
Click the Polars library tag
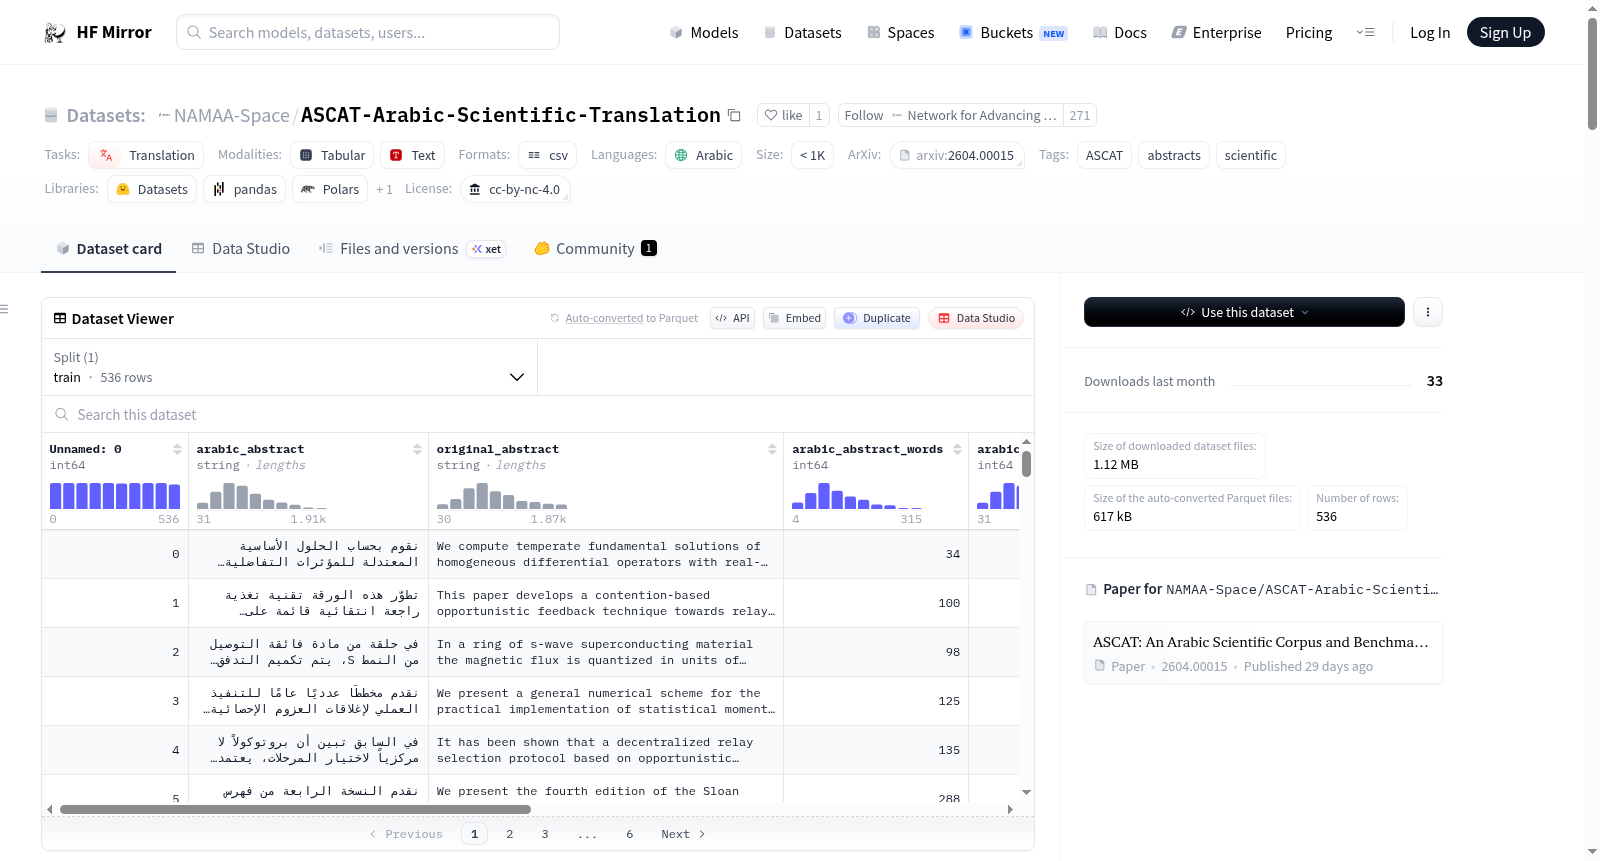330,189
